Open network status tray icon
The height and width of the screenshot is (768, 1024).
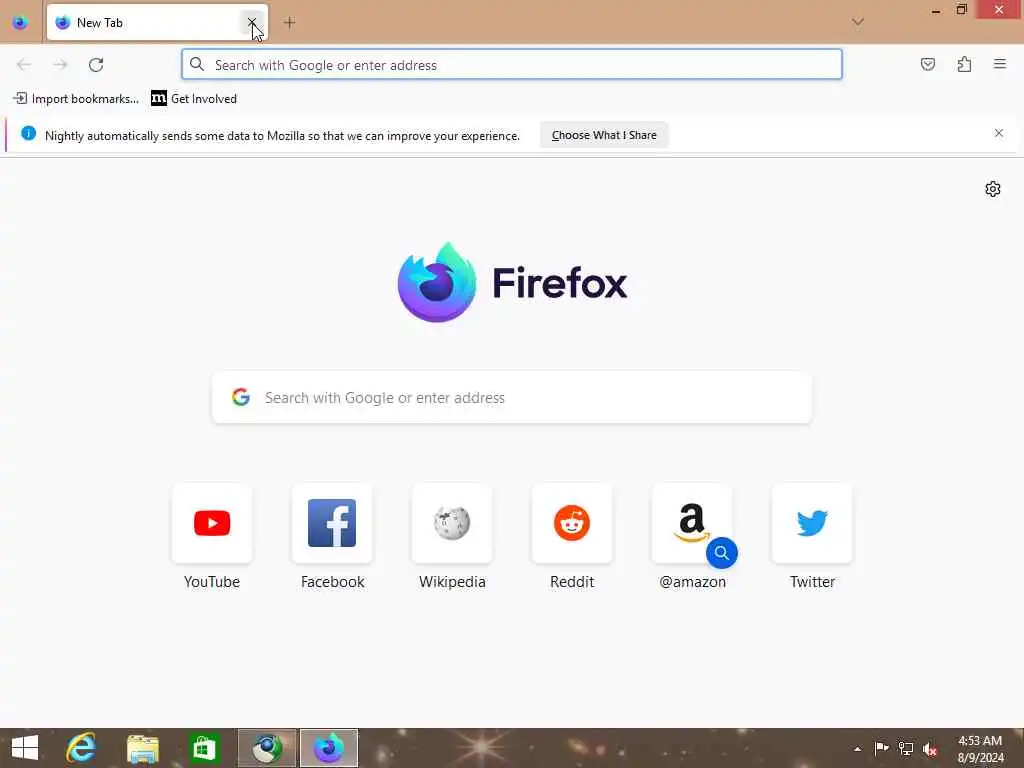(x=906, y=748)
